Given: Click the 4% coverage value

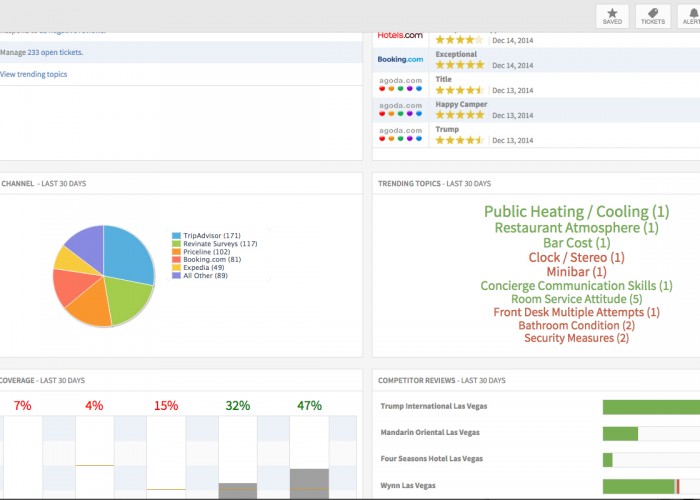Looking at the screenshot, I should [x=94, y=406].
